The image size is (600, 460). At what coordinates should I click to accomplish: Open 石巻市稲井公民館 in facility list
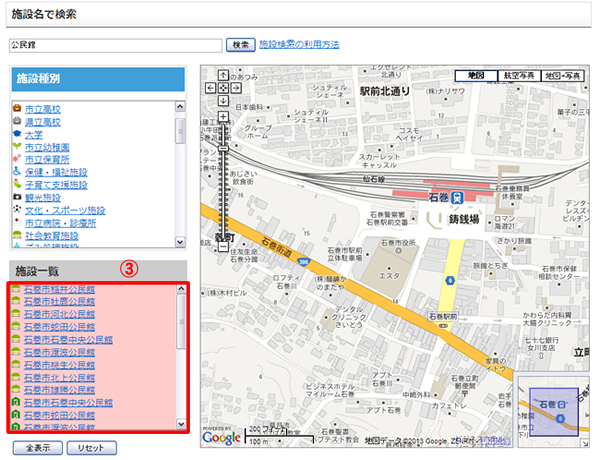59,290
